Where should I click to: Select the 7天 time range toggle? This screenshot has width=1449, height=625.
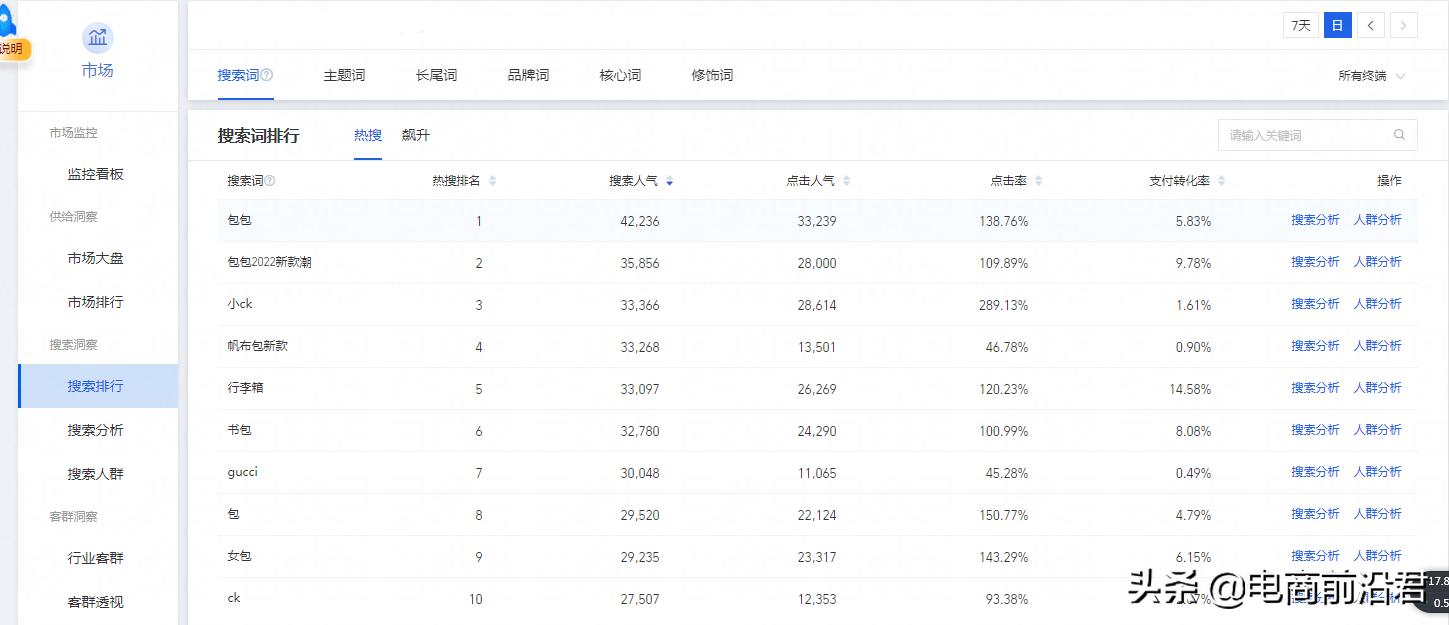1300,25
